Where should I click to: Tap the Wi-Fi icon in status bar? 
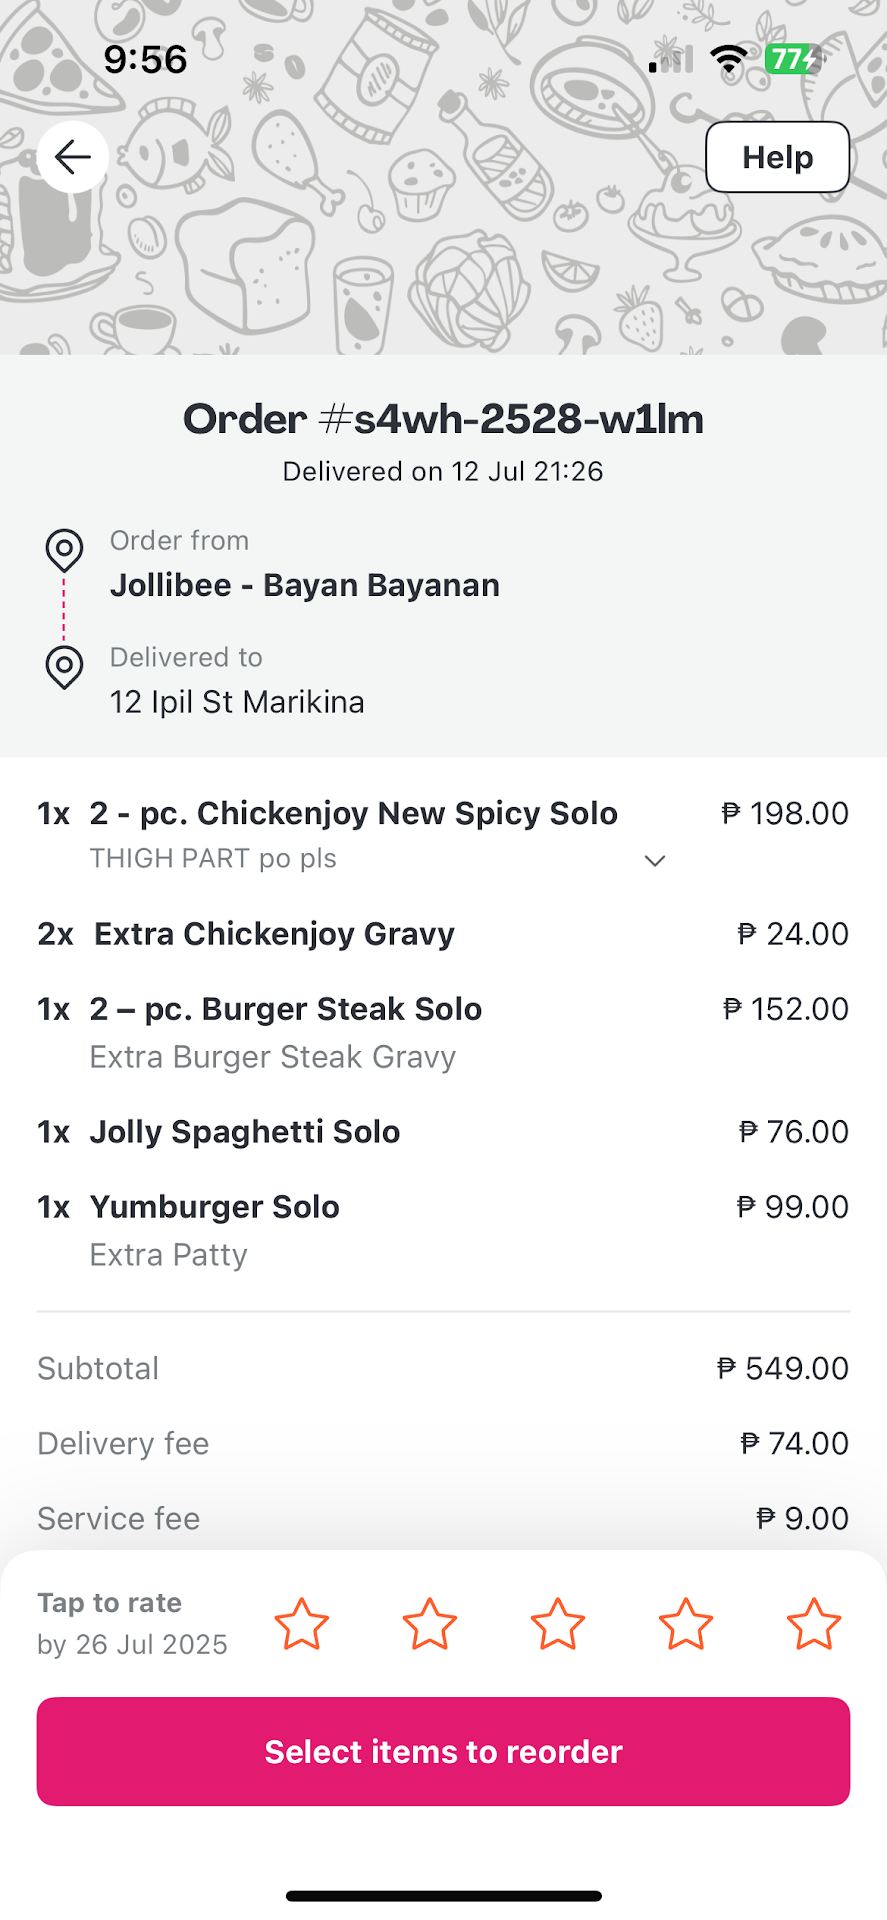point(729,59)
